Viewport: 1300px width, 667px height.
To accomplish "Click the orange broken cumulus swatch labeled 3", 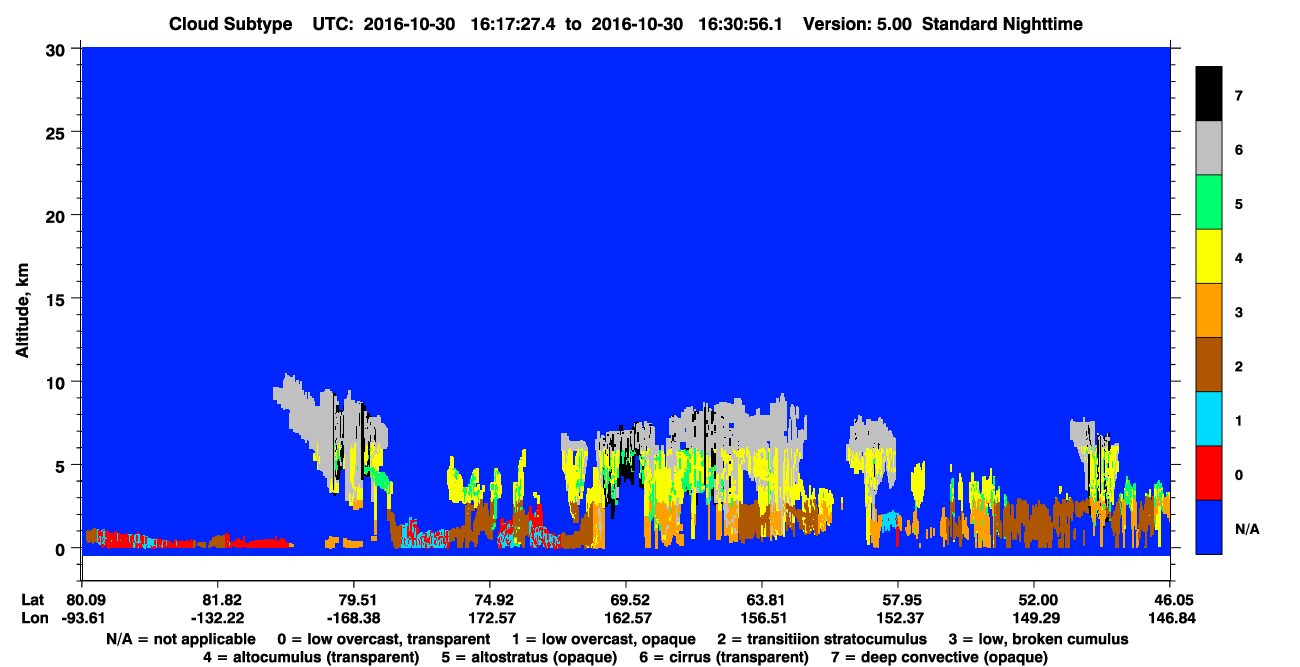I will (x=1208, y=310).
